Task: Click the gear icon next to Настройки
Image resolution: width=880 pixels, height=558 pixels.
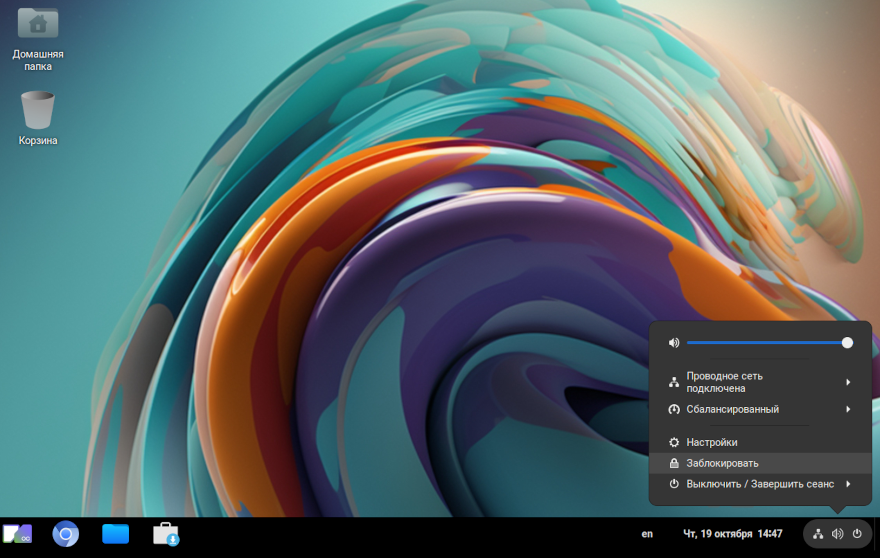Action: coord(674,442)
